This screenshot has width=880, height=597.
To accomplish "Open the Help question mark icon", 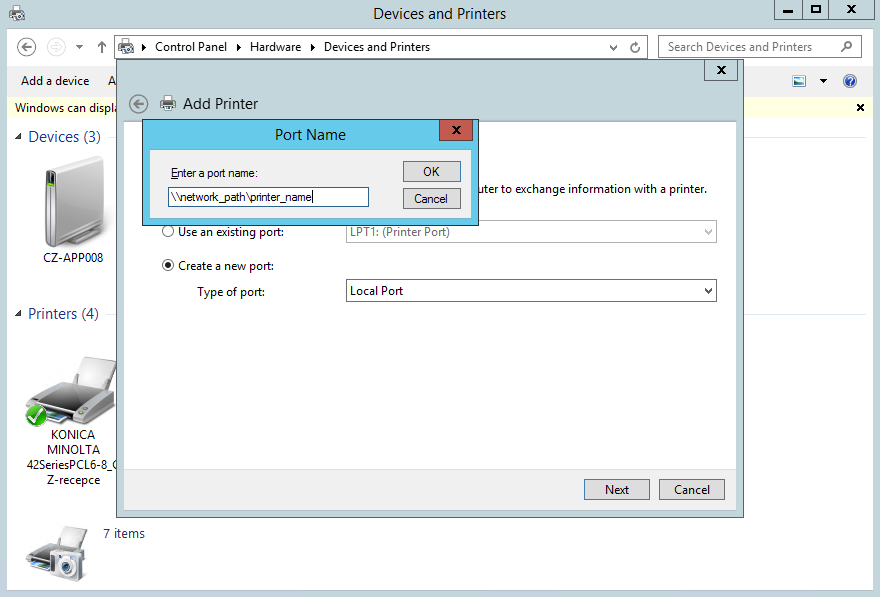I will tap(849, 81).
